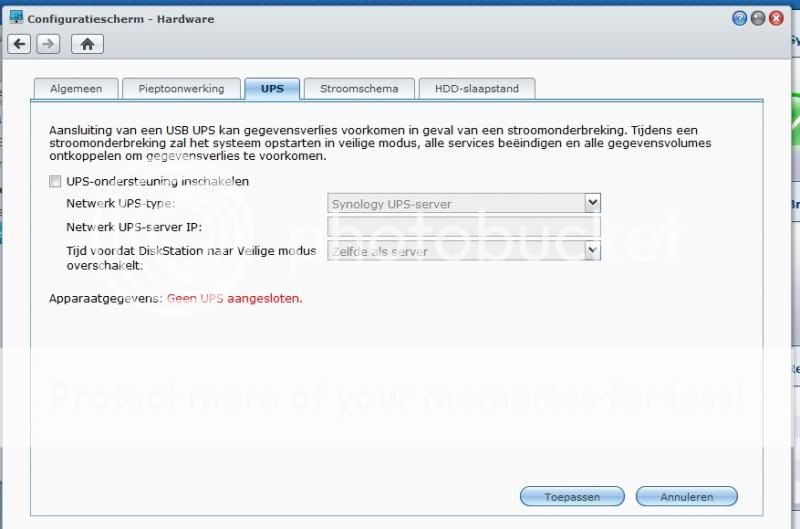Image resolution: width=800 pixels, height=529 pixels.
Task: Switch to the Algemeen tab
Action: click(x=76, y=88)
